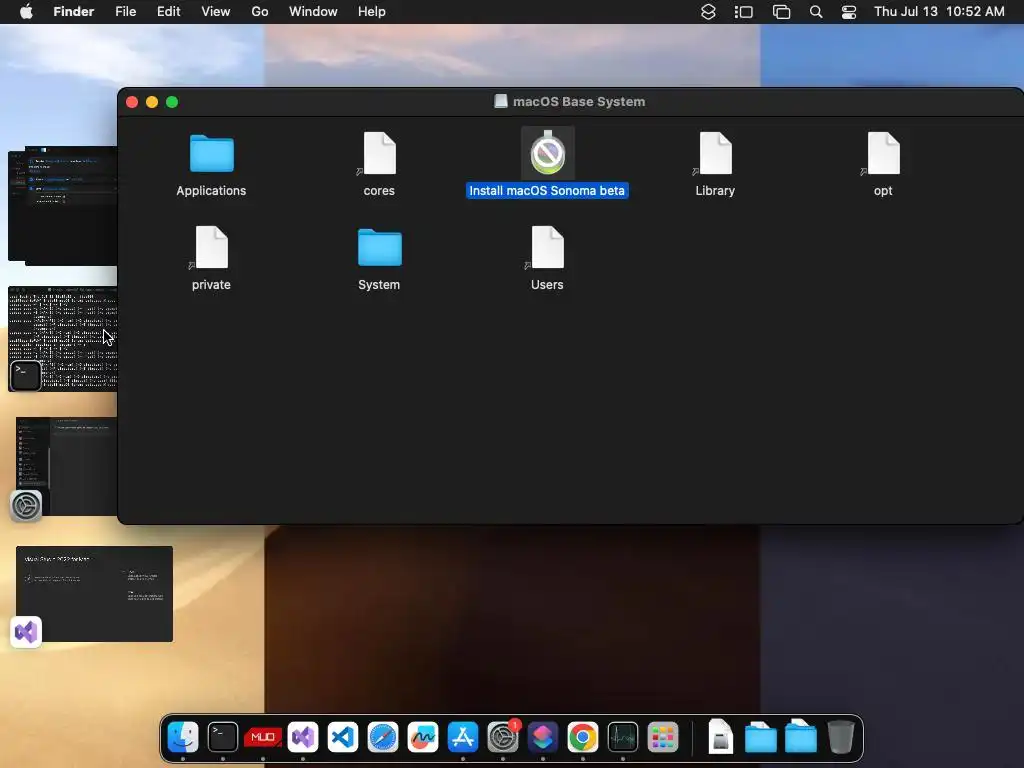Select the cores alias file
Viewport: 1024px width, 768px height.
(x=379, y=153)
